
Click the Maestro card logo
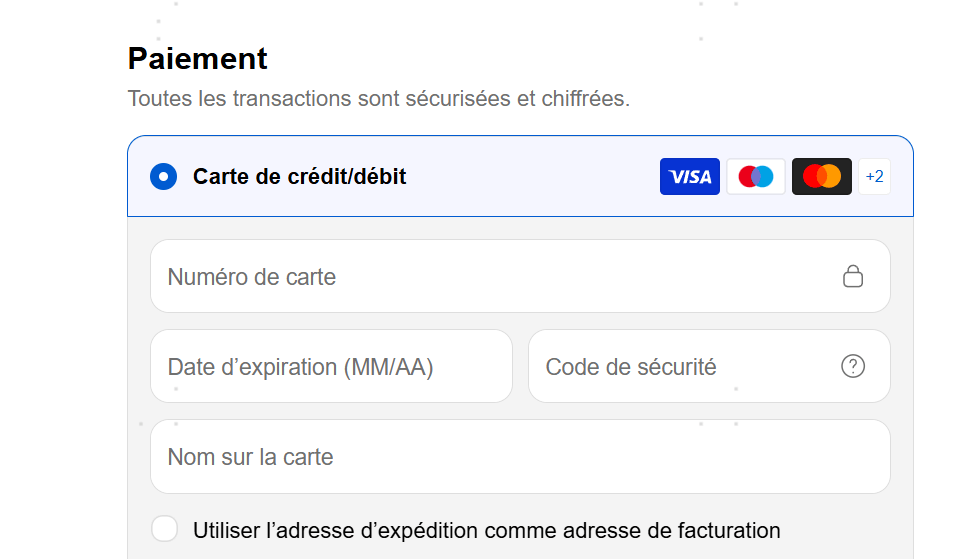click(x=755, y=176)
